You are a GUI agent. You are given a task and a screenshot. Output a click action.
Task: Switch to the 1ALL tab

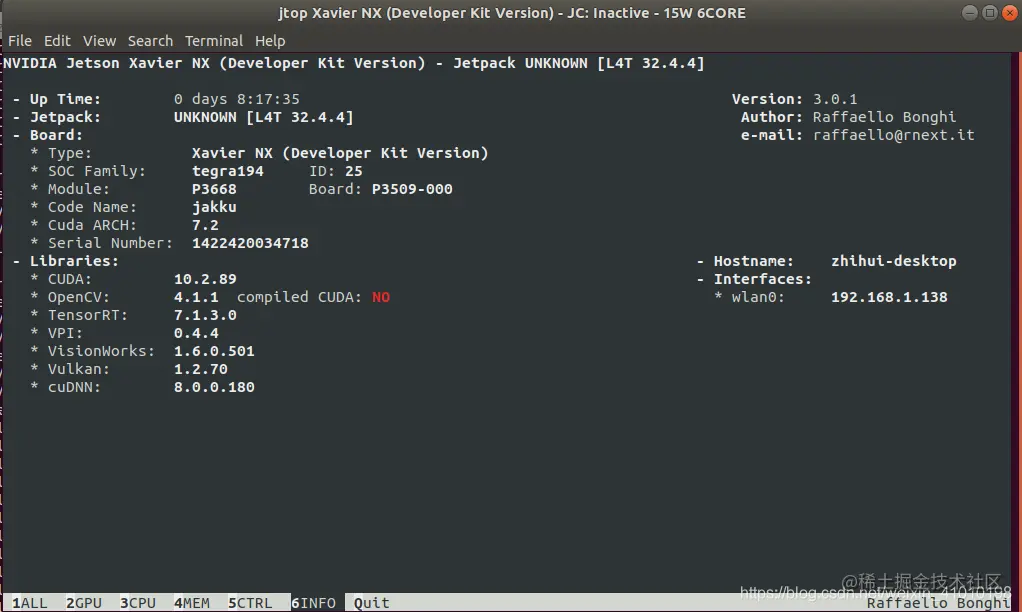point(29,603)
